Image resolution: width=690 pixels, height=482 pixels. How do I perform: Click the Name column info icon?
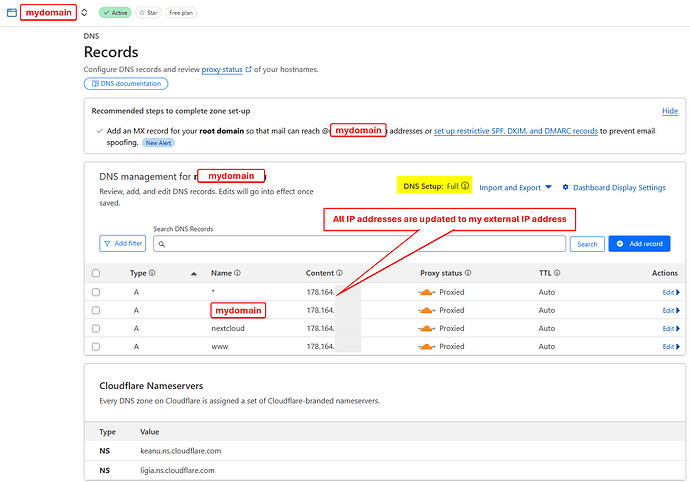[x=238, y=273]
